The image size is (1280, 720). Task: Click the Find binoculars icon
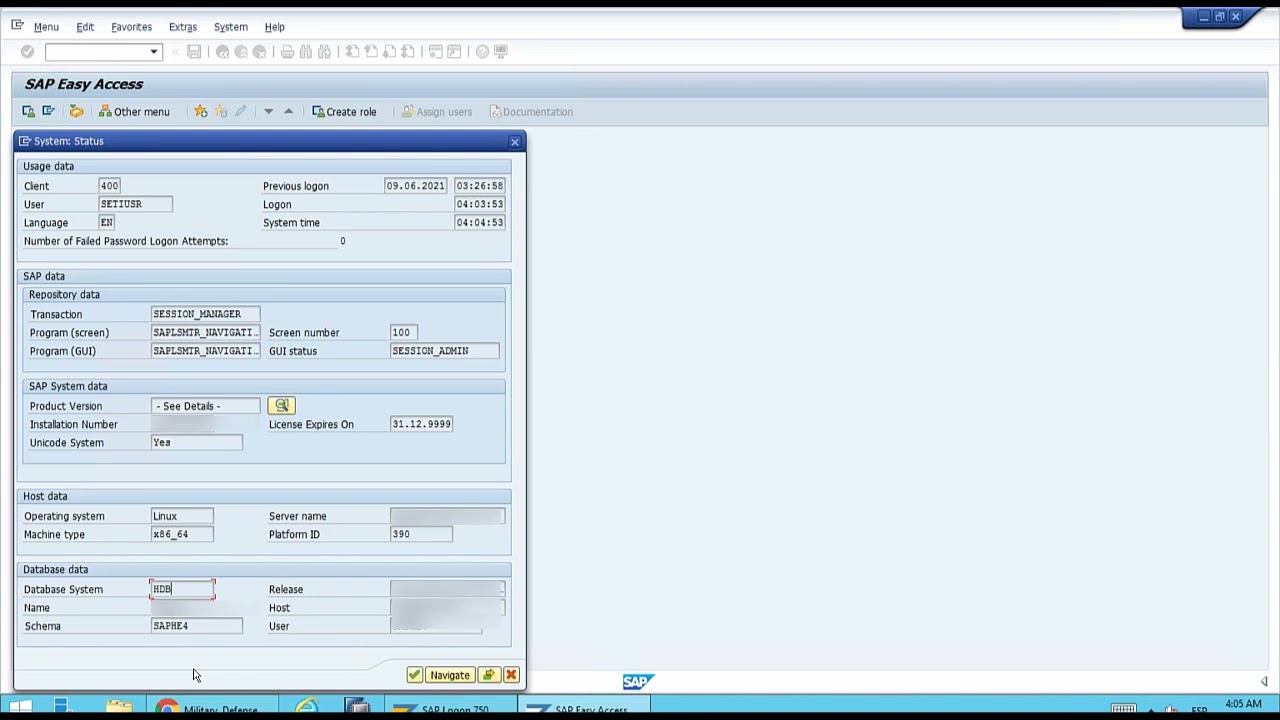[x=306, y=51]
